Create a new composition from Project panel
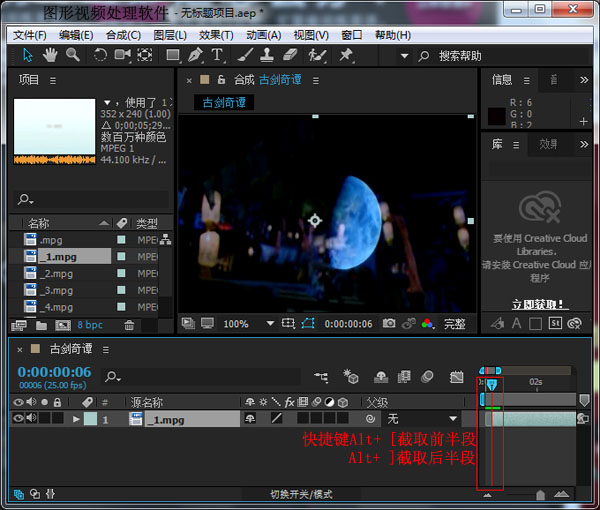600x510 pixels. (x=63, y=326)
